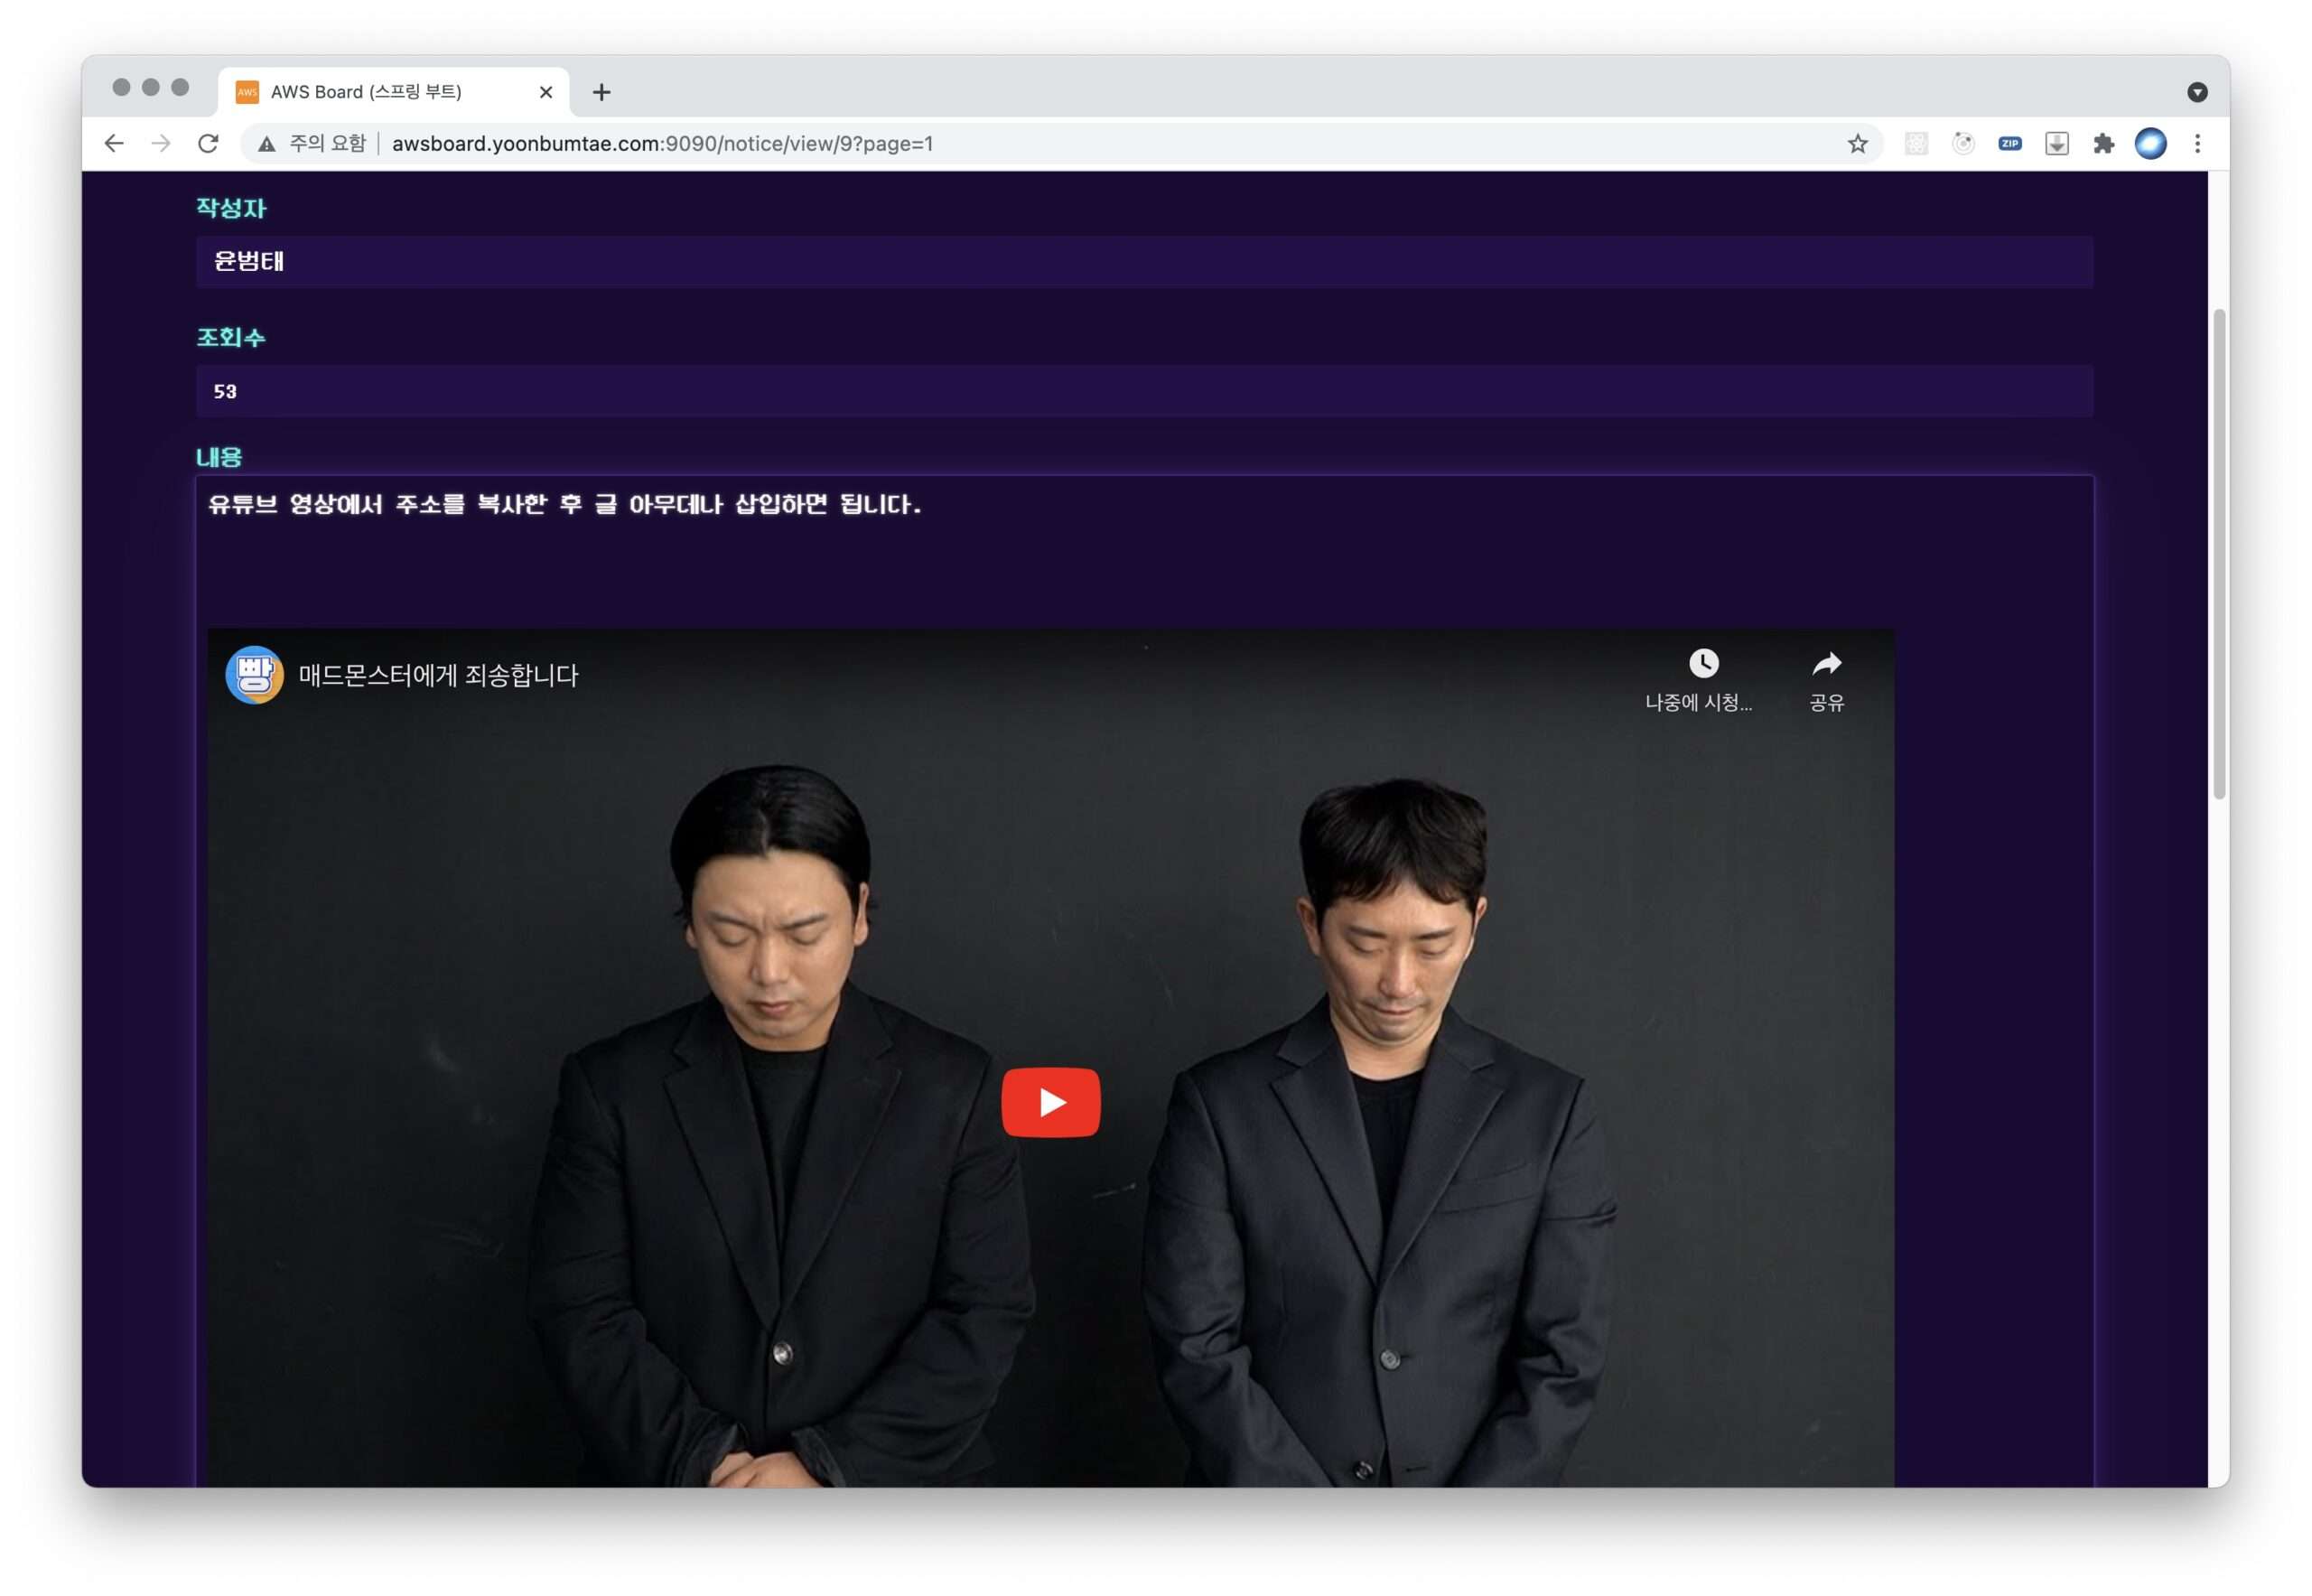Click the blue profile avatar icon

[x=2150, y=144]
